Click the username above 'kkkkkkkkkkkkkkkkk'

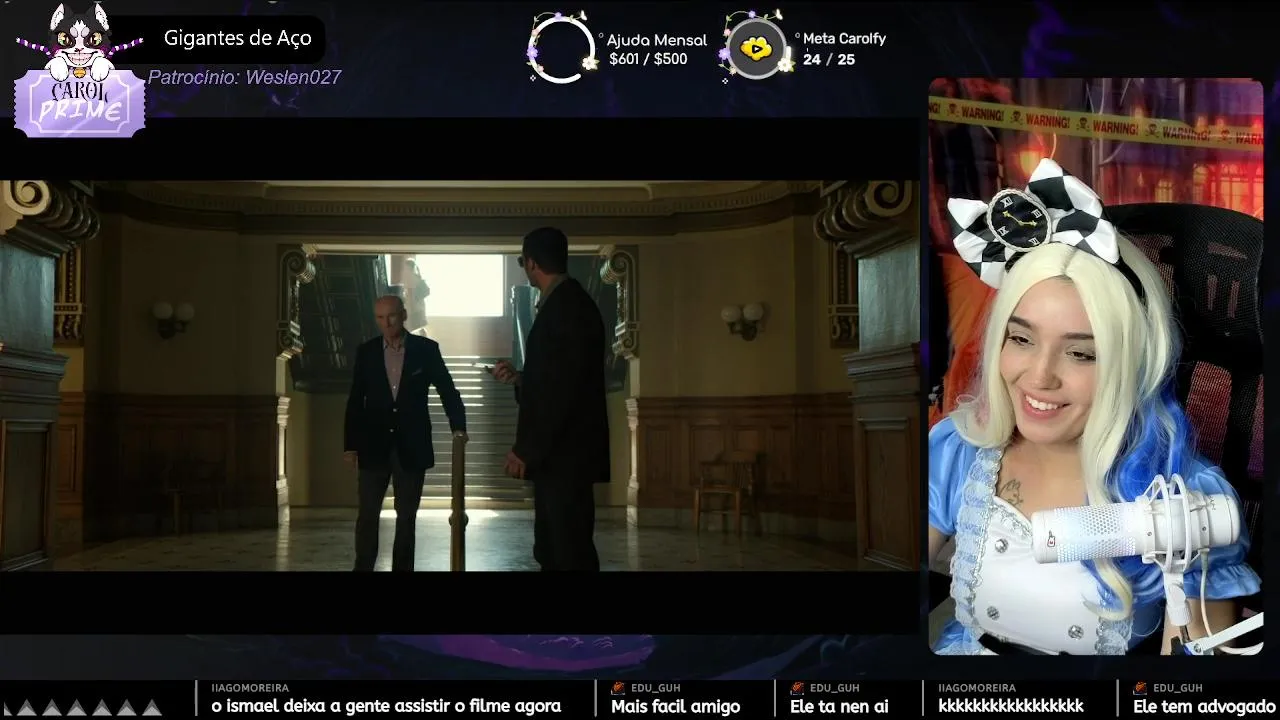(x=977, y=688)
